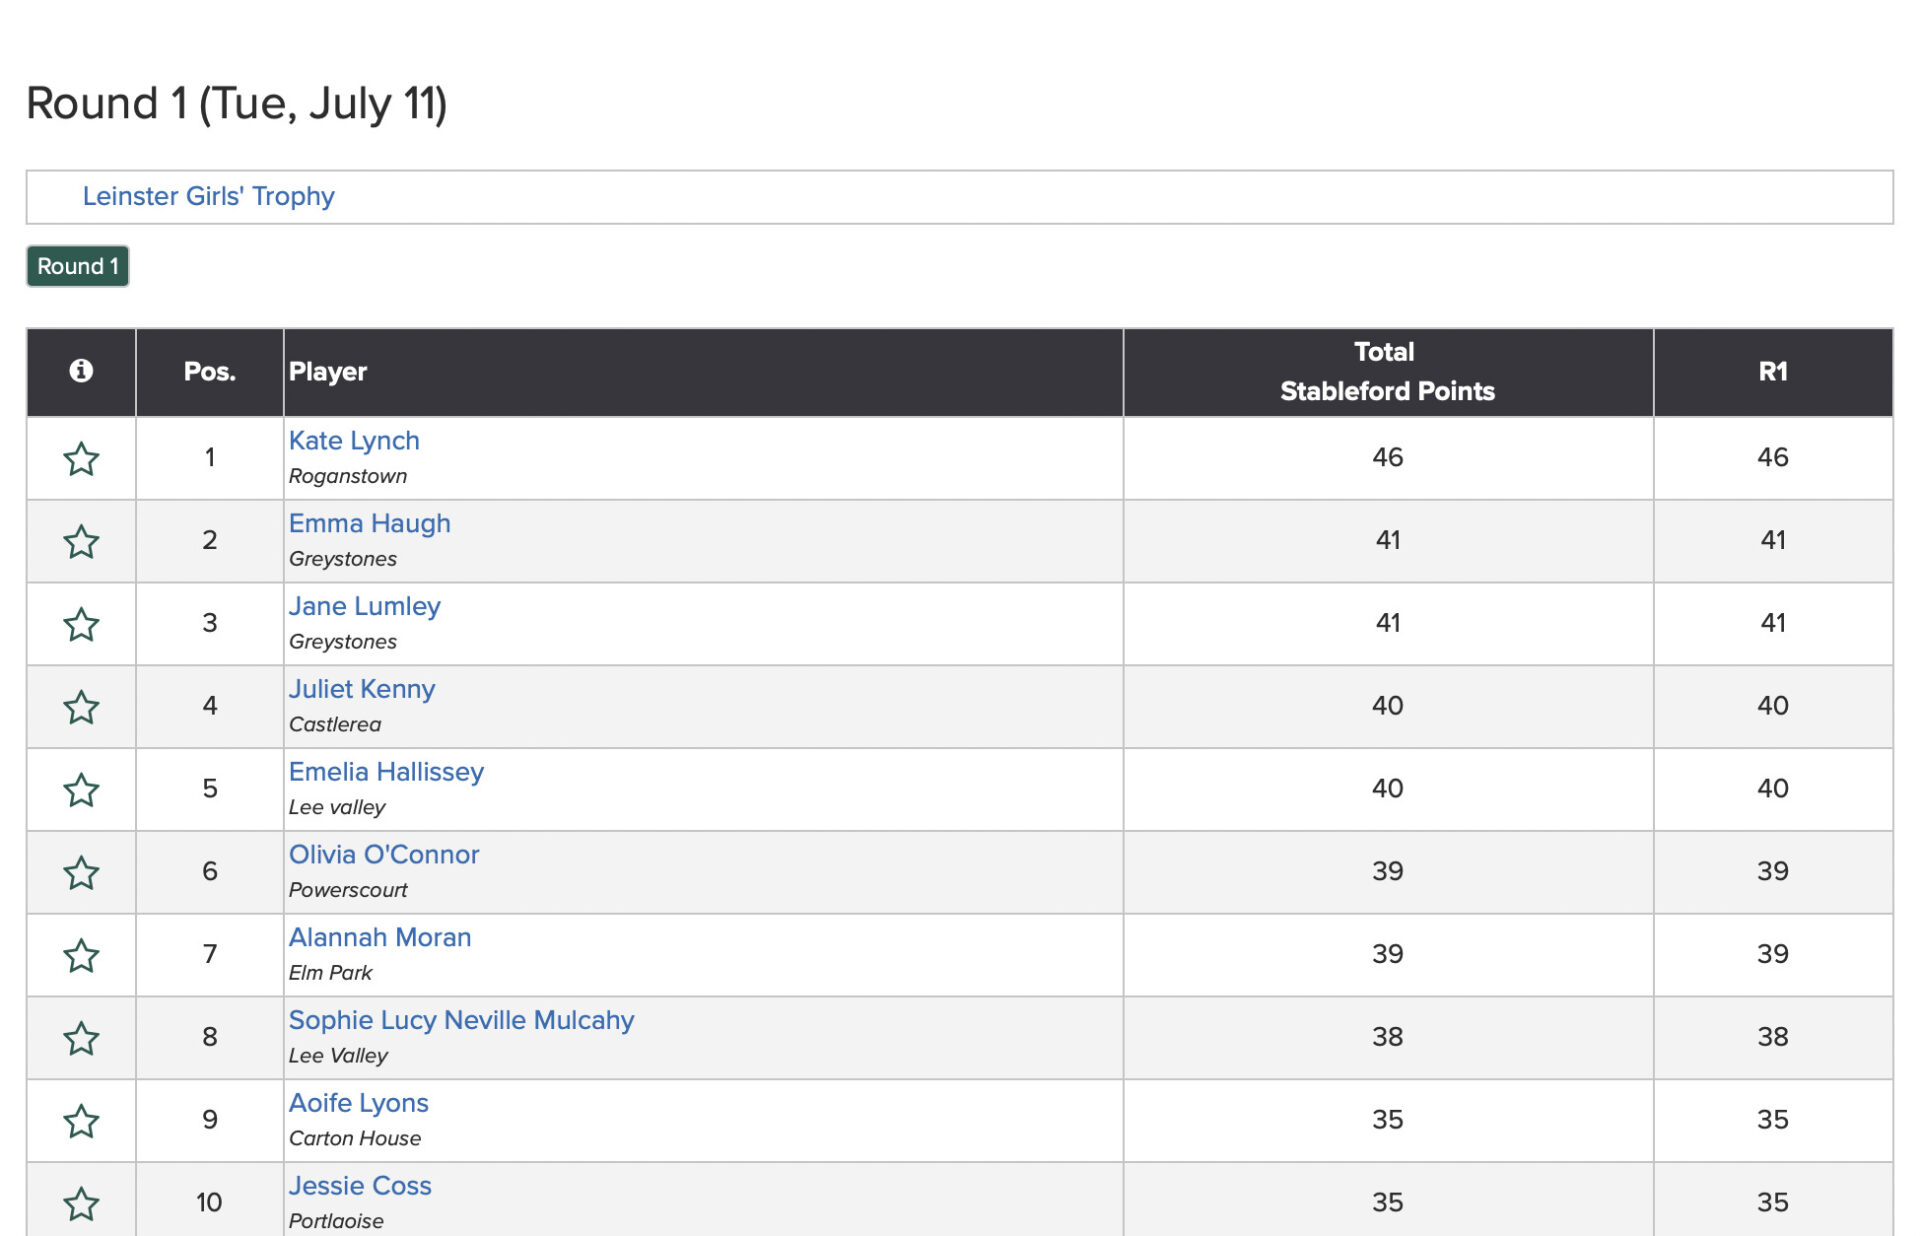Image resolution: width=1920 pixels, height=1236 pixels.
Task: Toggle the star for Jane Lumley
Action: tap(81, 625)
